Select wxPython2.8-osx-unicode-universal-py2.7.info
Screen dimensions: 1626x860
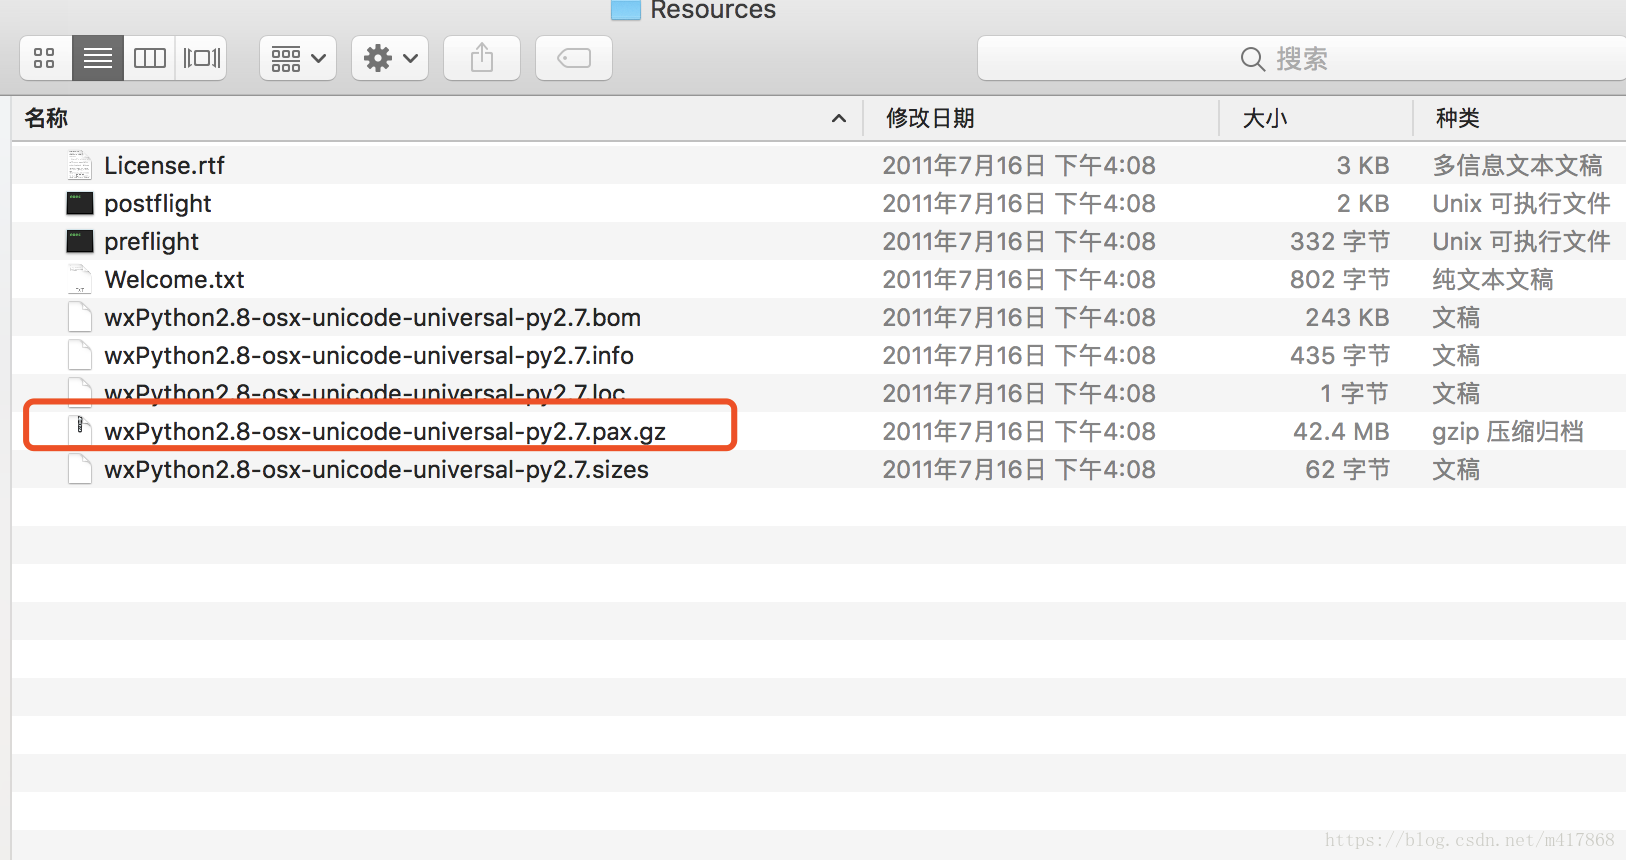(x=369, y=355)
